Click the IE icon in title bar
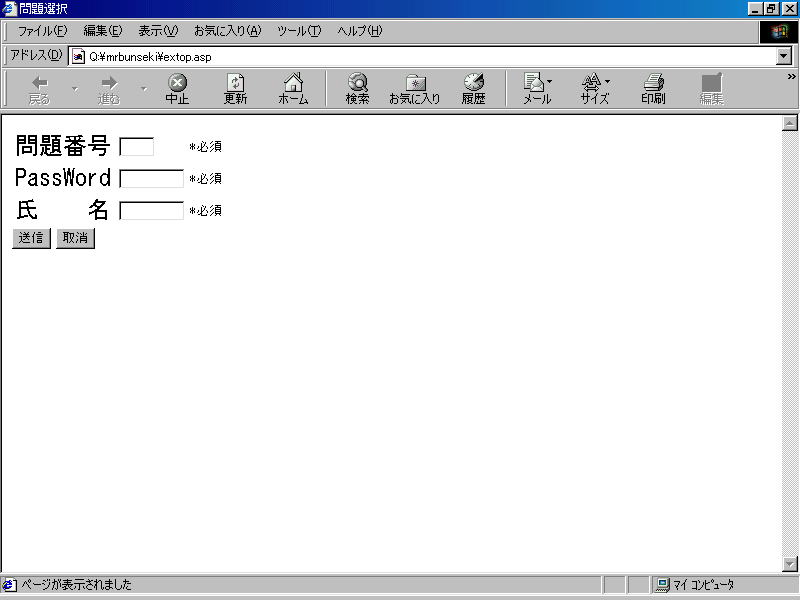Screen dimensions: 800x600 [x=9, y=9]
